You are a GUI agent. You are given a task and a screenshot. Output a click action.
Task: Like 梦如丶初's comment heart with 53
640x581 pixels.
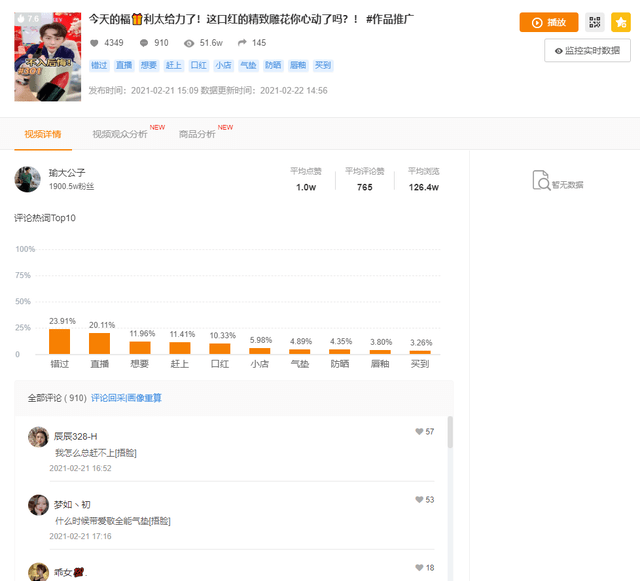pyautogui.click(x=419, y=500)
